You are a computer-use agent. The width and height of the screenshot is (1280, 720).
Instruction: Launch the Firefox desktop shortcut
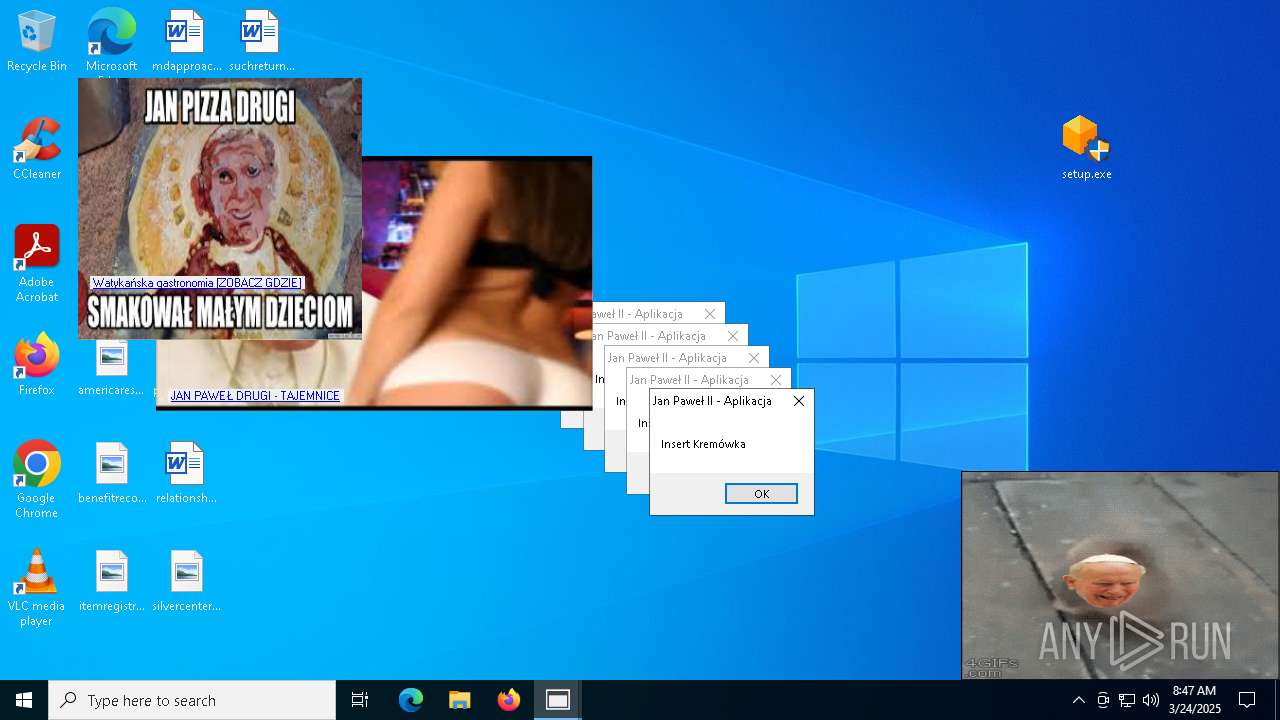(37, 365)
